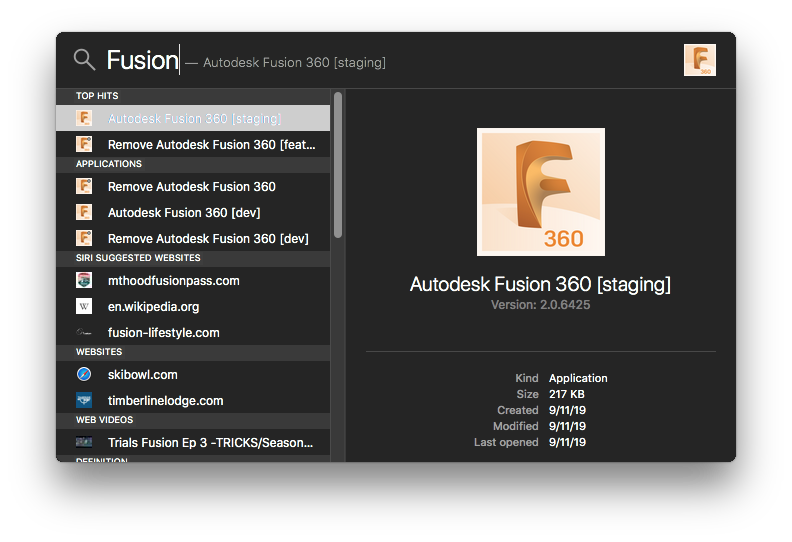This screenshot has width=792, height=542.
Task: Select Remove Autodesk Fusion 360 [feat... result
Action: (x=193, y=144)
